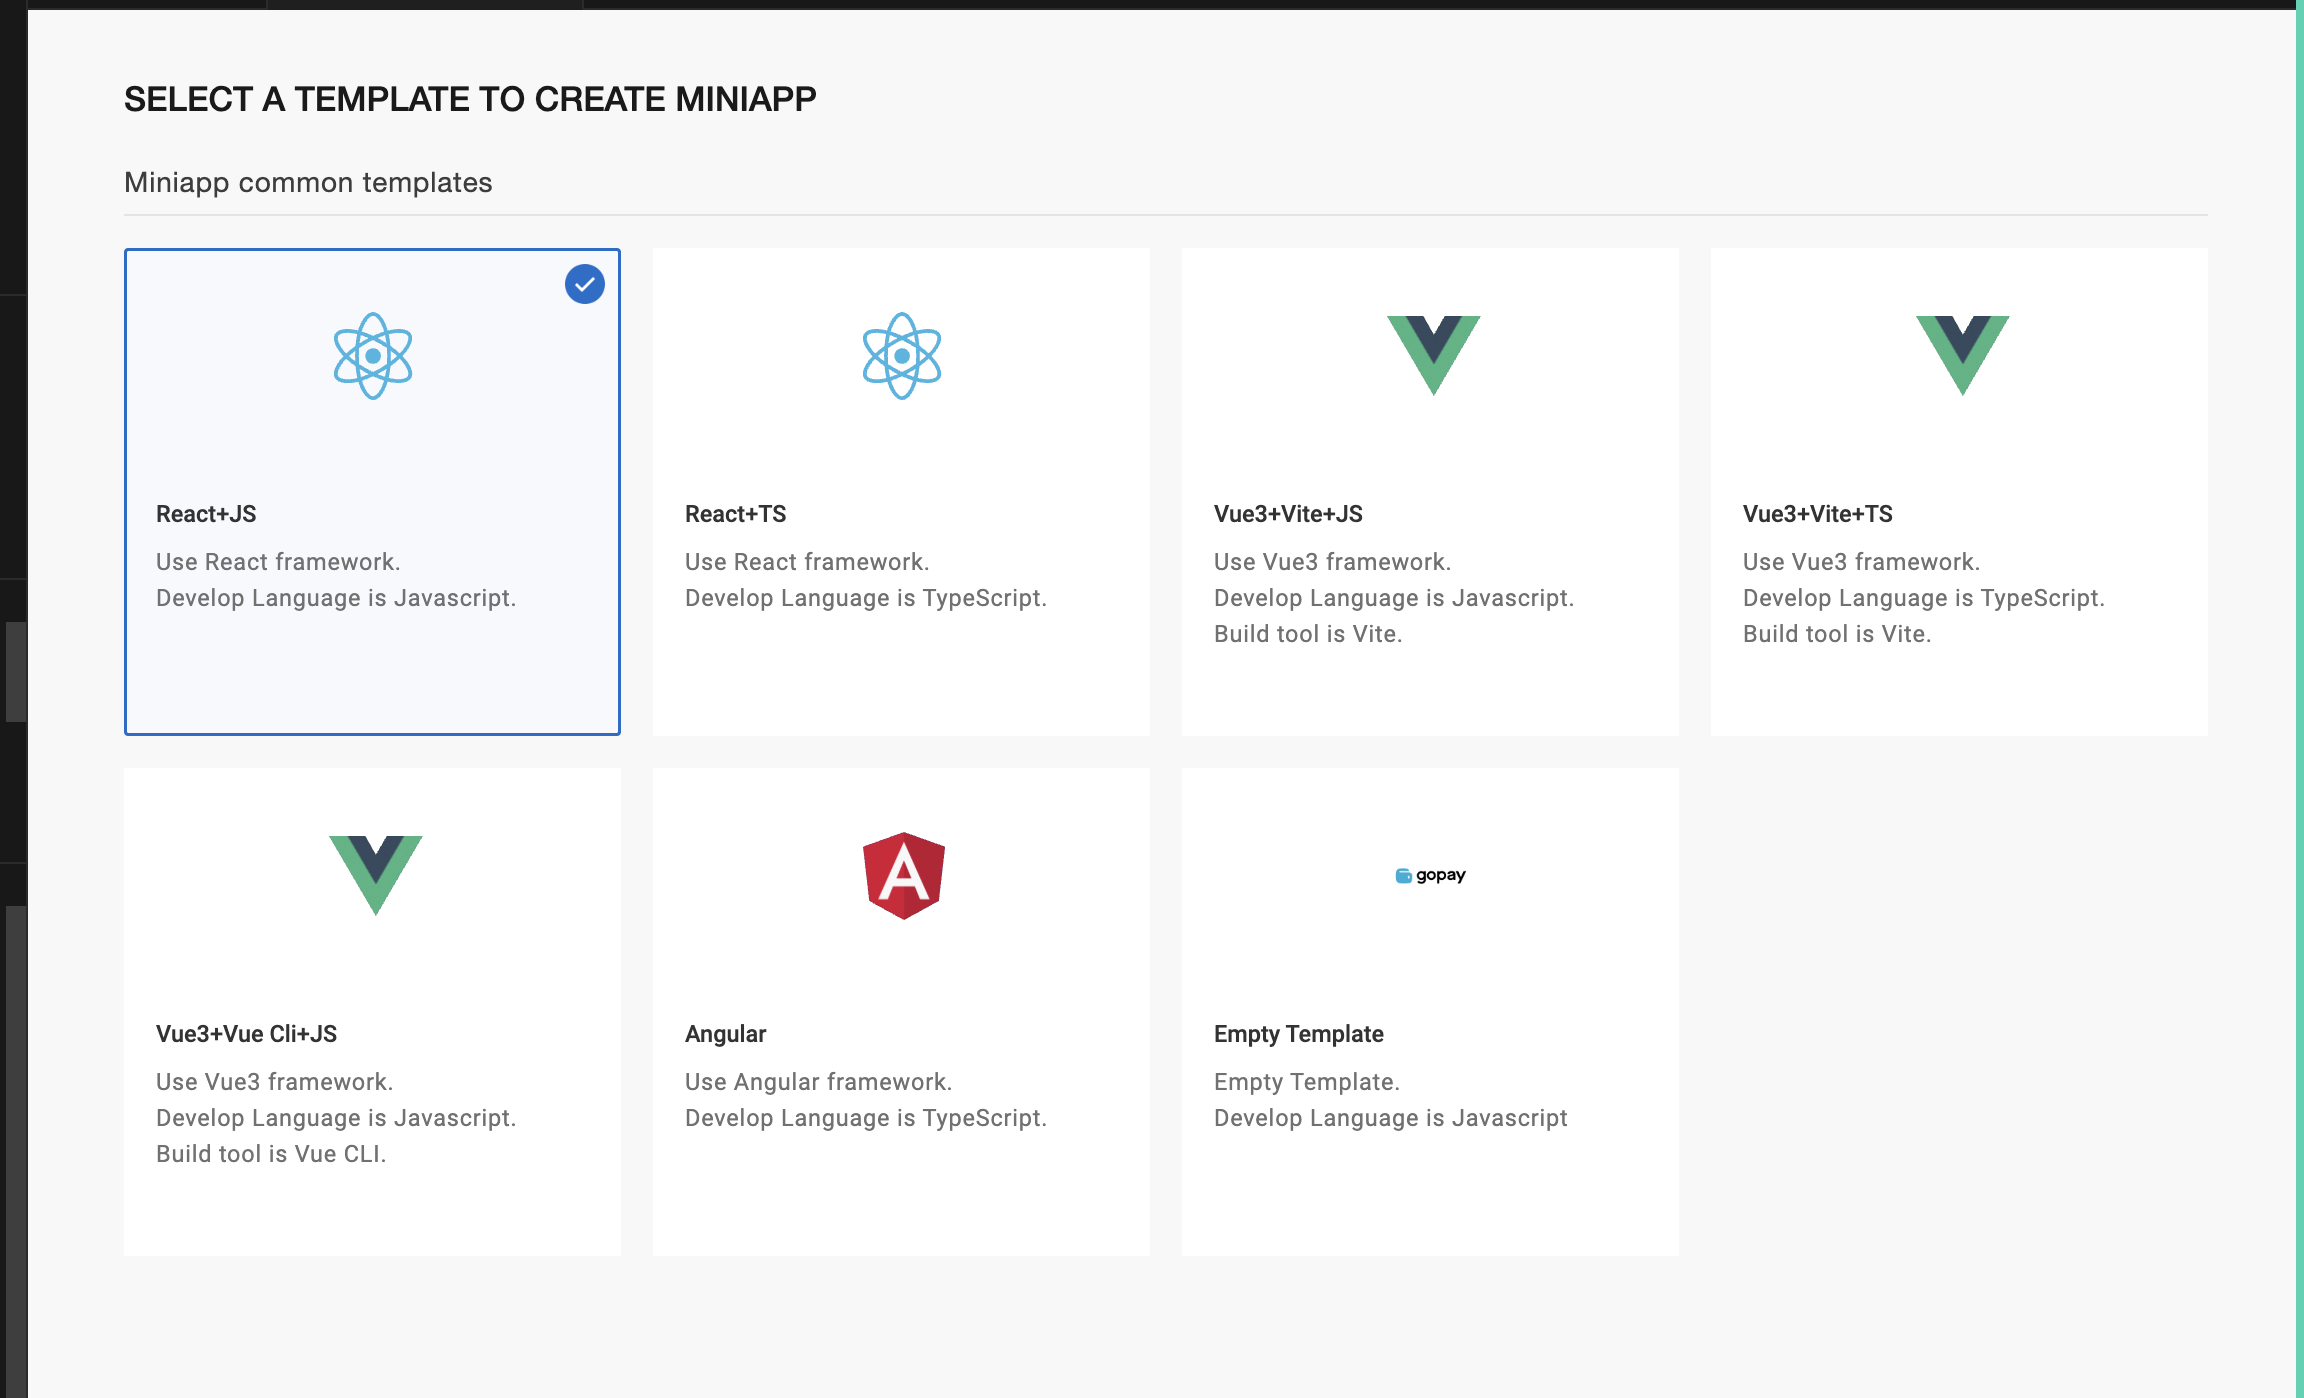Click 'Develop Language is TypeScript.' on the React+TS card
The width and height of the screenshot is (2304, 1398).
866,598
